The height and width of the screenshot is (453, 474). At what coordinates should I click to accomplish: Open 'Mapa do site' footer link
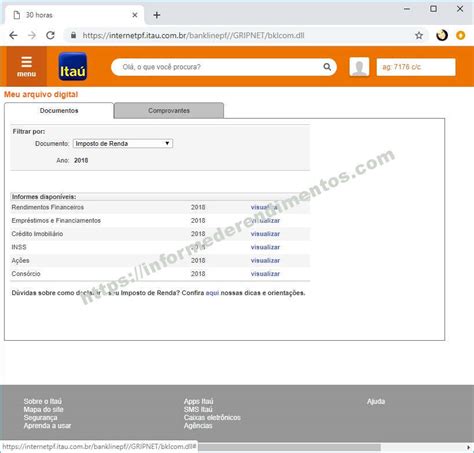43,410
